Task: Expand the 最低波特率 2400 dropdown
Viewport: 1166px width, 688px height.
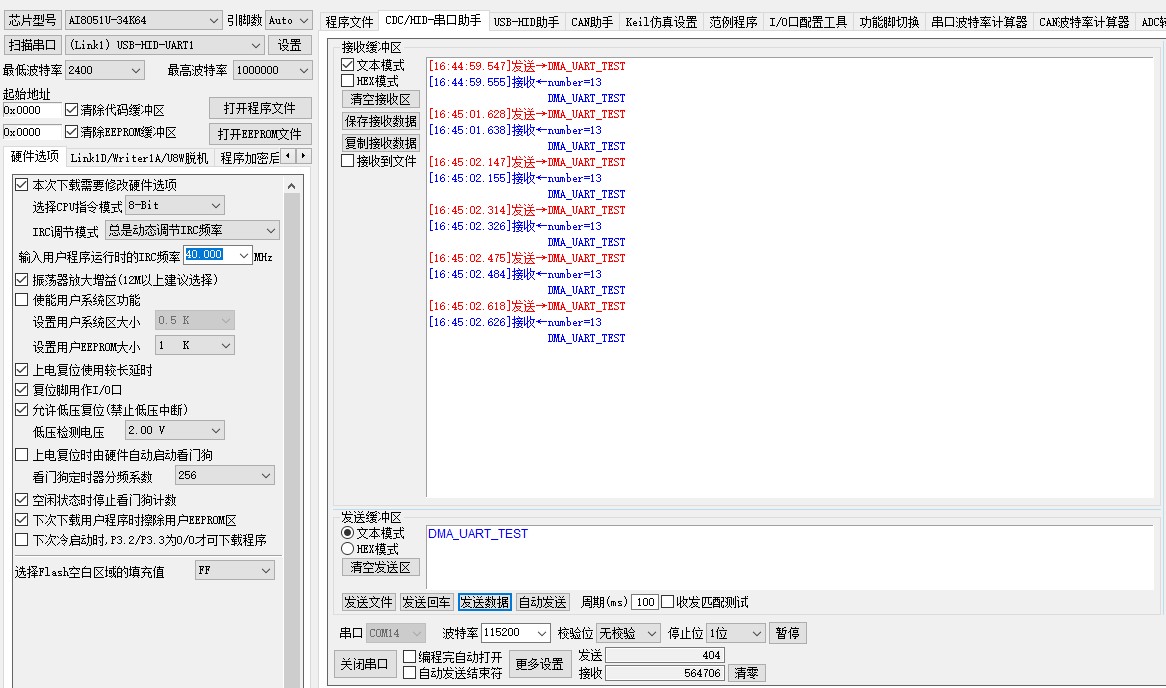Action: [105, 70]
